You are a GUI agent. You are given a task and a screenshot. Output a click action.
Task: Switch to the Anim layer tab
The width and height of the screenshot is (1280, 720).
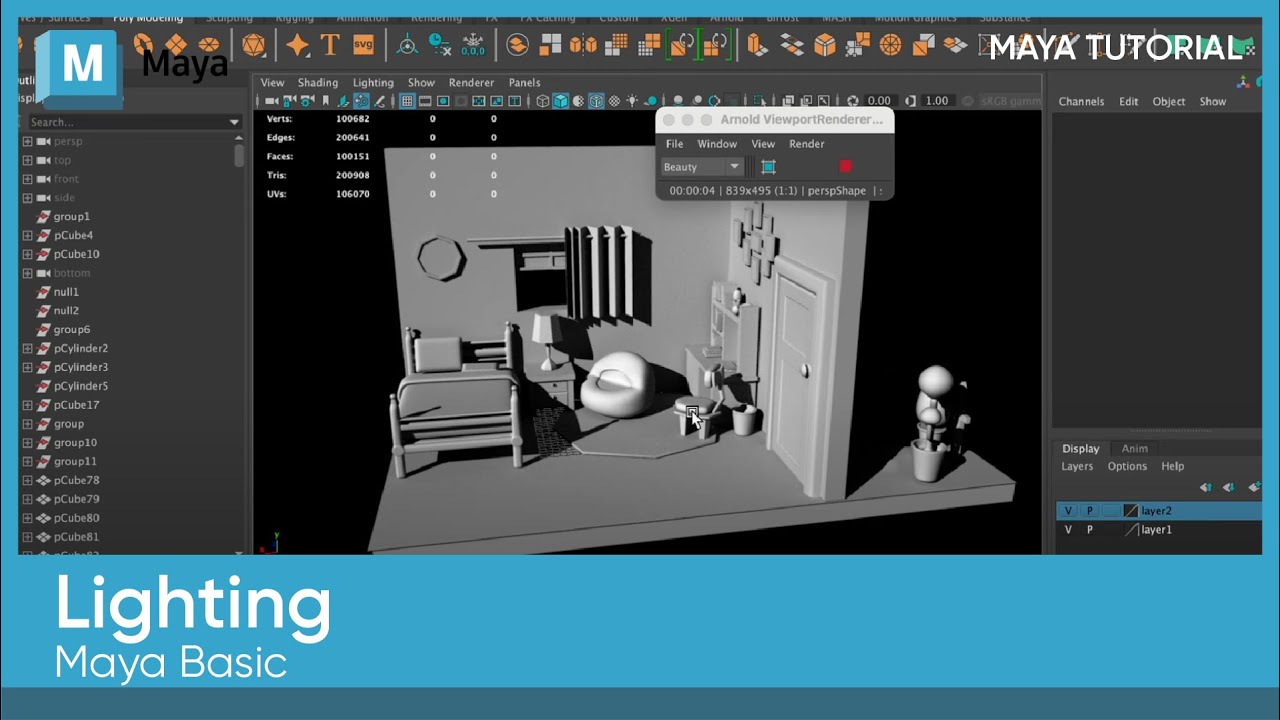coord(1134,448)
